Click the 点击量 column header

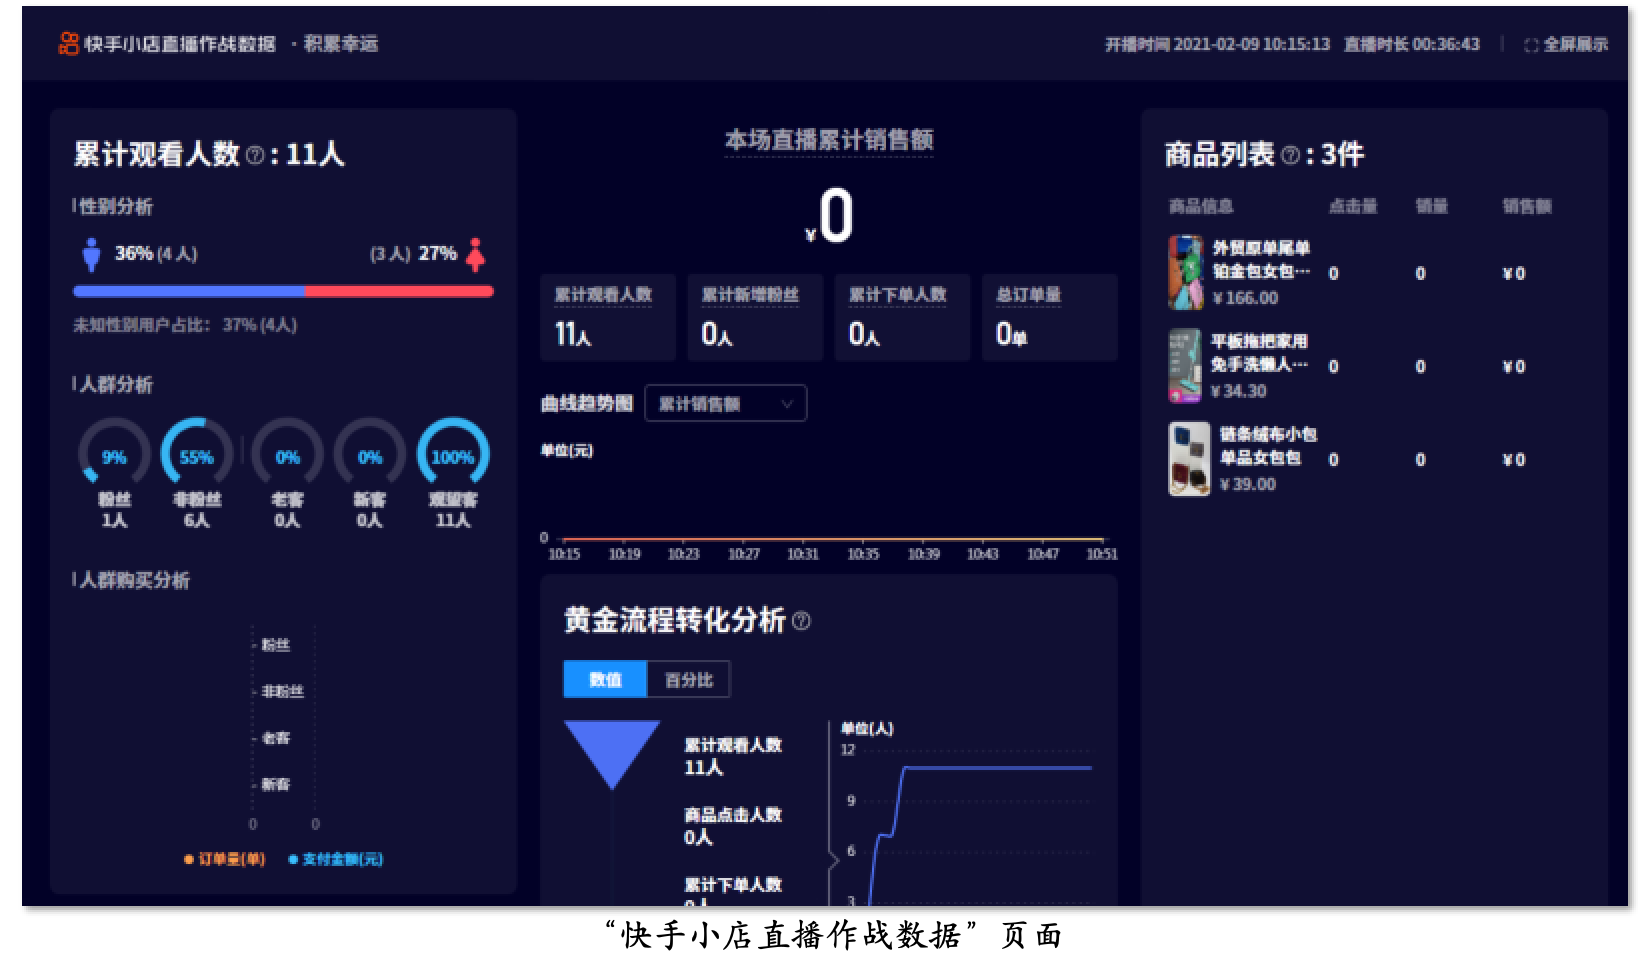pyautogui.click(x=1353, y=207)
